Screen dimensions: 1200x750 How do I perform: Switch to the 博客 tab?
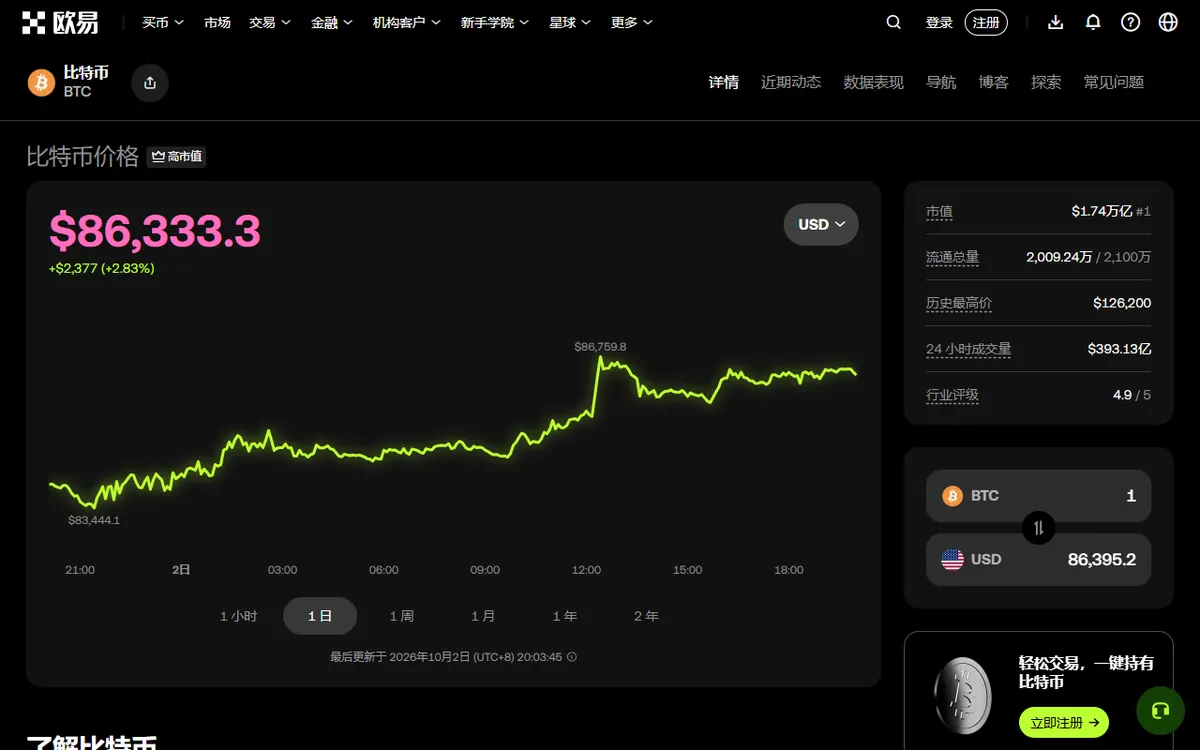pyautogui.click(x=994, y=82)
